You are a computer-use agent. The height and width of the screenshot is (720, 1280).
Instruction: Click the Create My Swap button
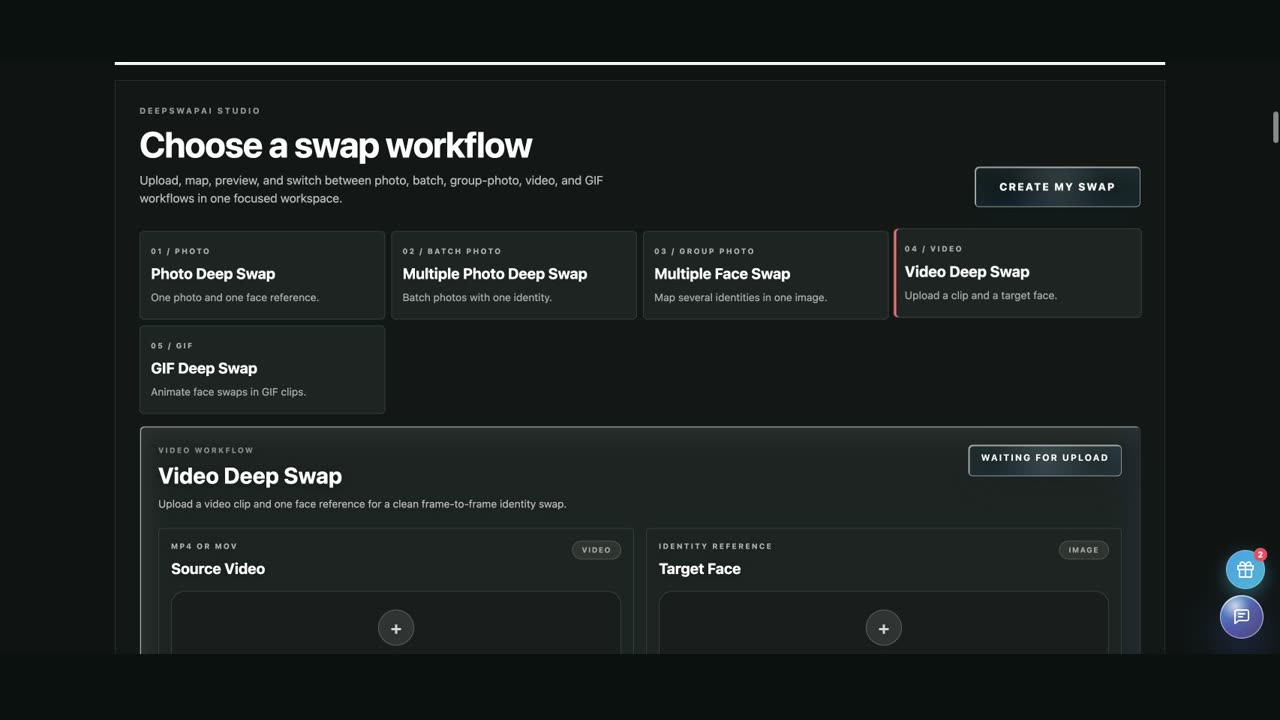[x=1057, y=187]
